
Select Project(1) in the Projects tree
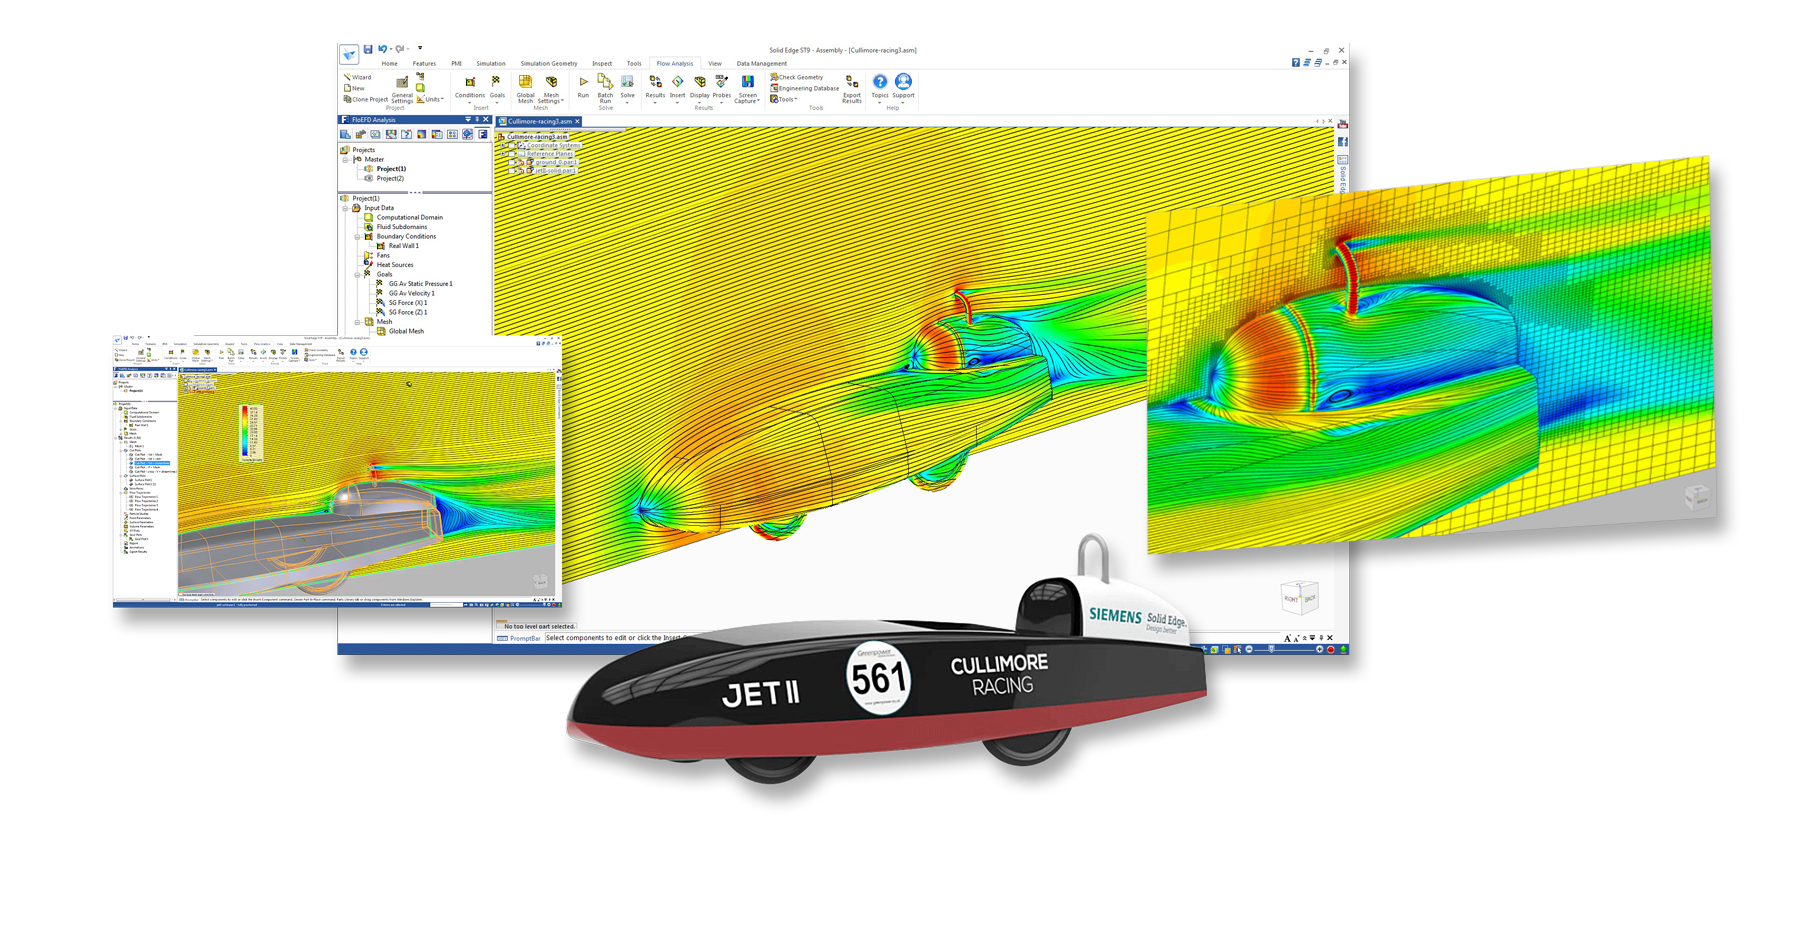391,169
